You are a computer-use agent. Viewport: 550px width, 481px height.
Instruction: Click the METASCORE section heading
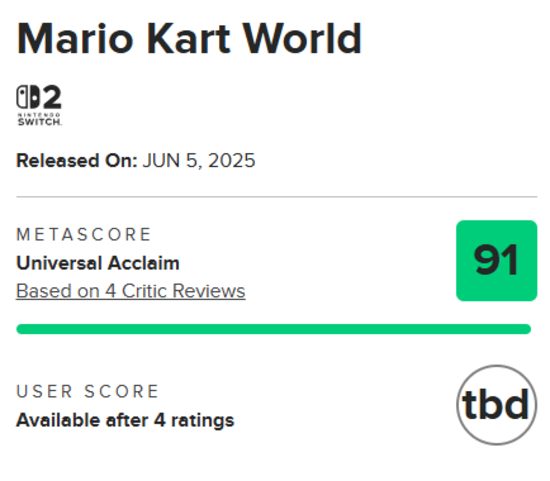[84, 234]
